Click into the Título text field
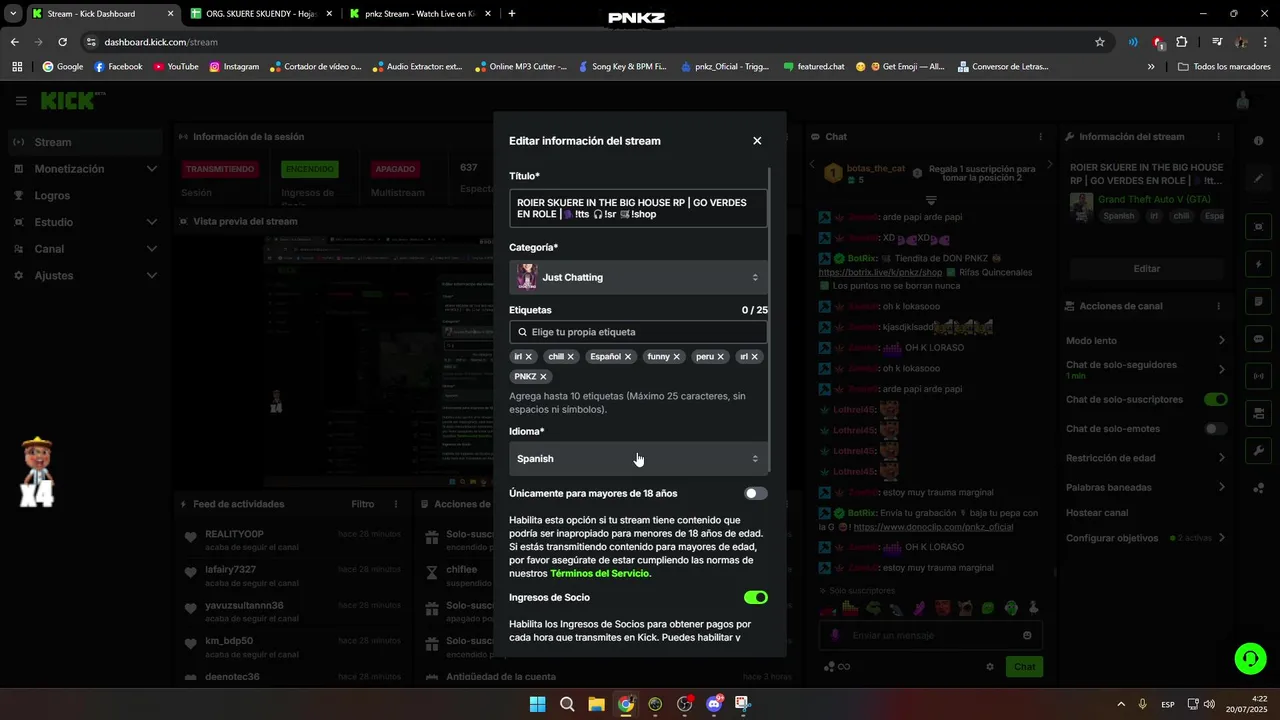Image resolution: width=1280 pixels, height=720 pixels. [638, 209]
